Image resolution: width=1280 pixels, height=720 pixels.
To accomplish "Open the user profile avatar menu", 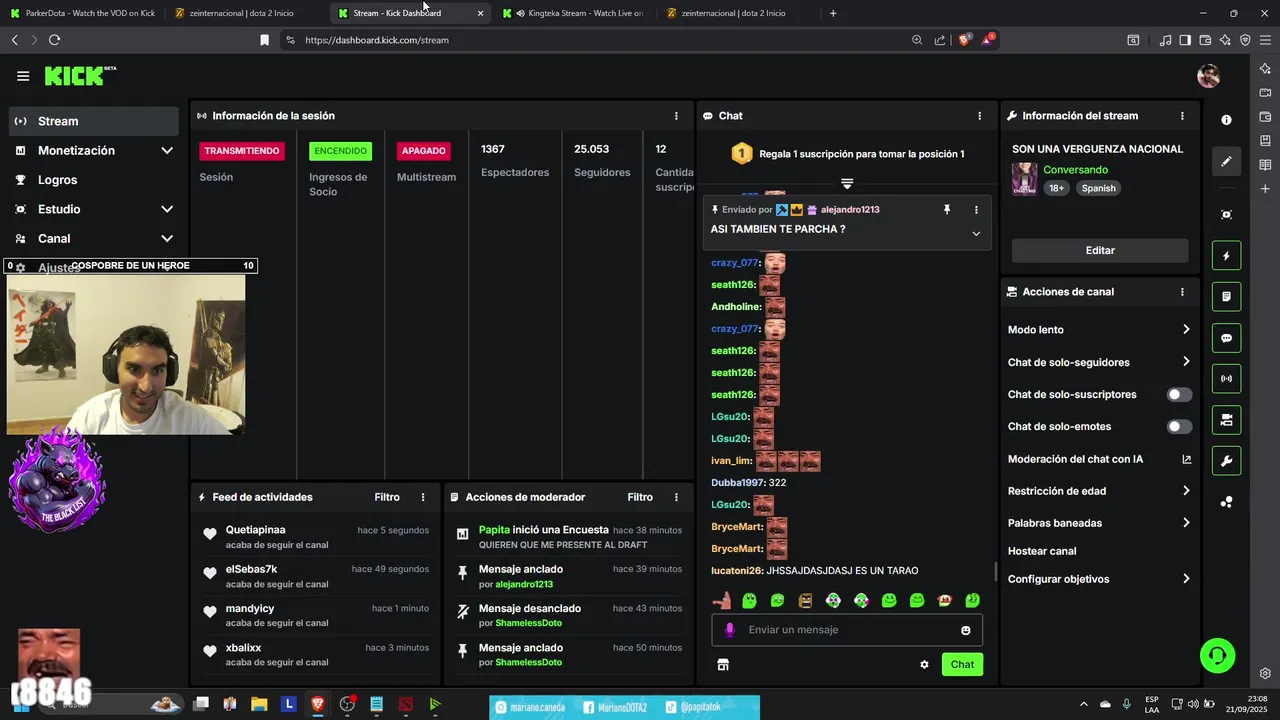I will [1209, 76].
